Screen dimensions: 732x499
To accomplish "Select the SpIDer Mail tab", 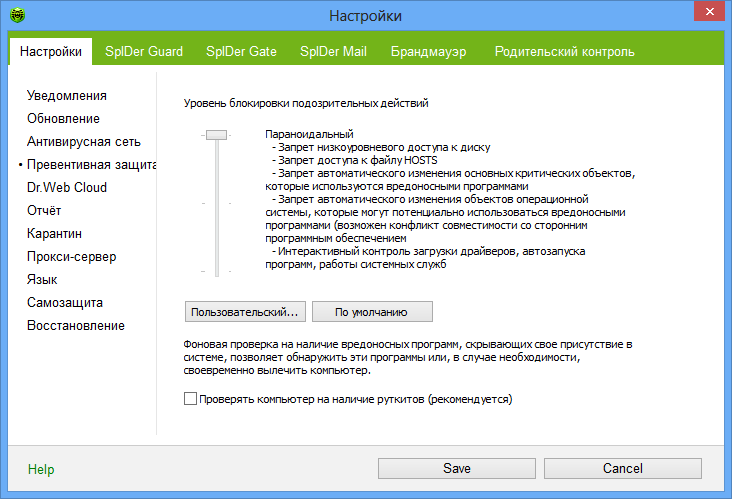I will pos(333,51).
